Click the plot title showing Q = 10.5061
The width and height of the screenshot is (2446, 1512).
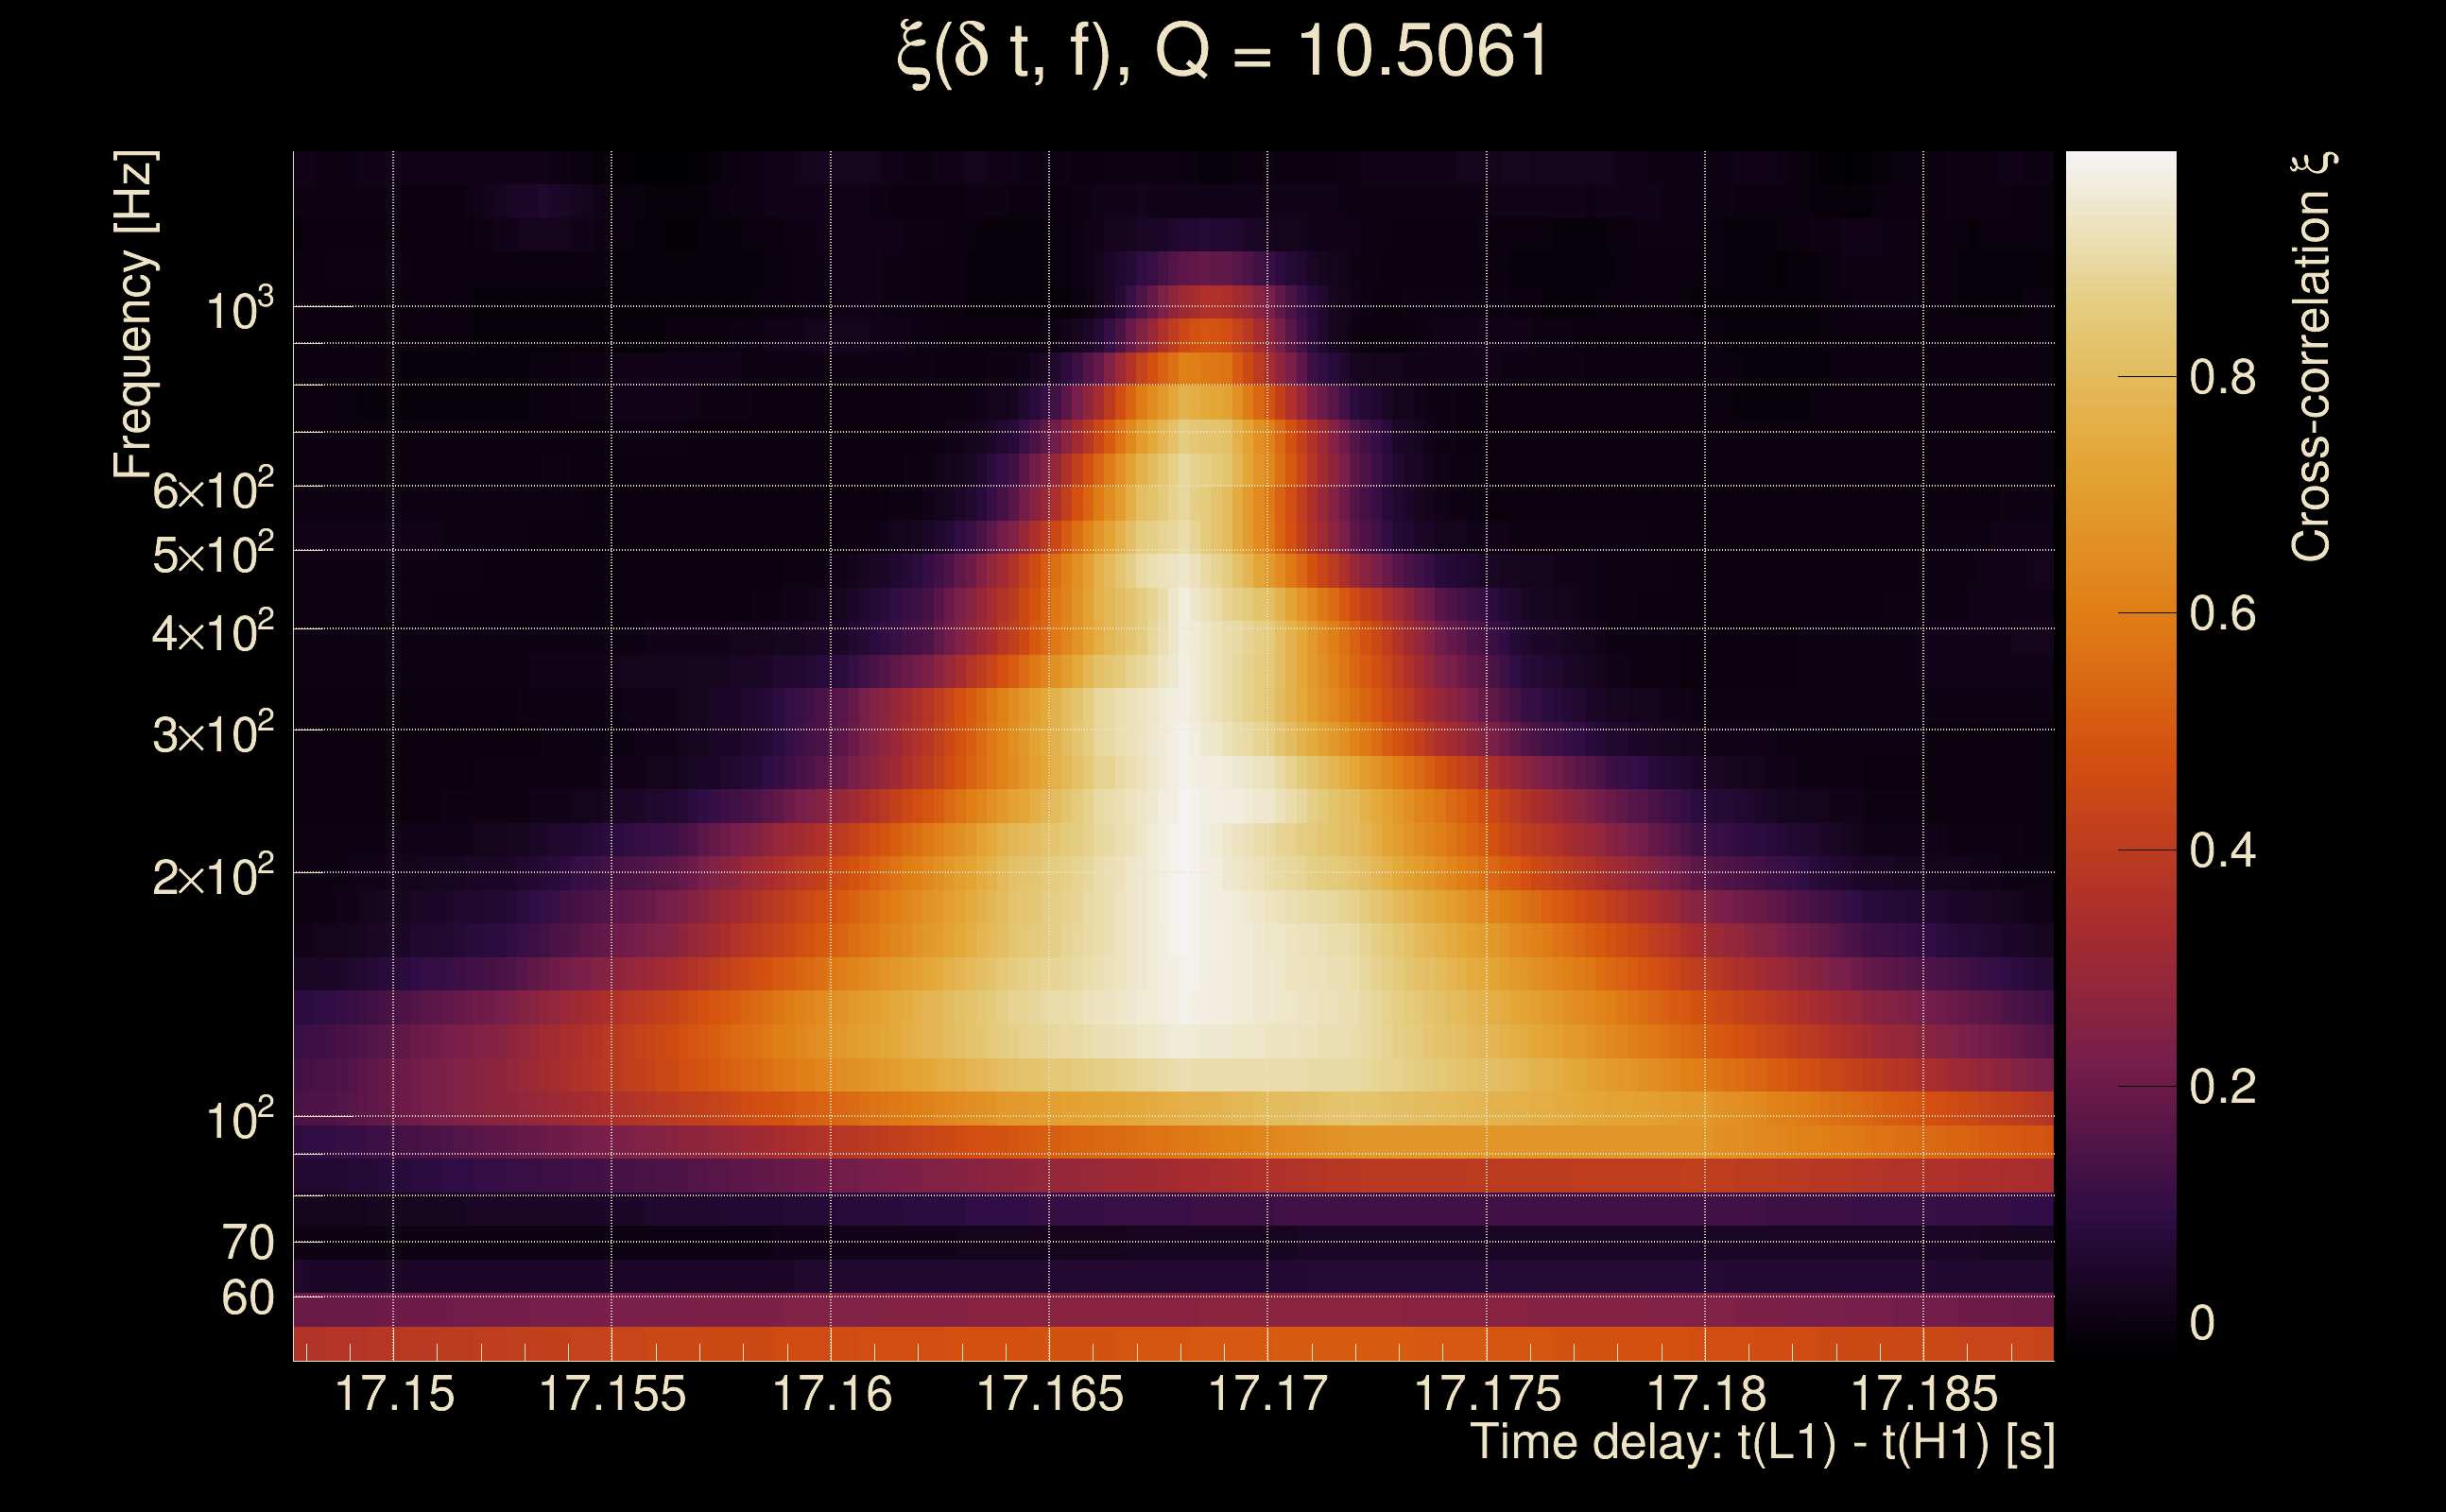pos(1222,52)
